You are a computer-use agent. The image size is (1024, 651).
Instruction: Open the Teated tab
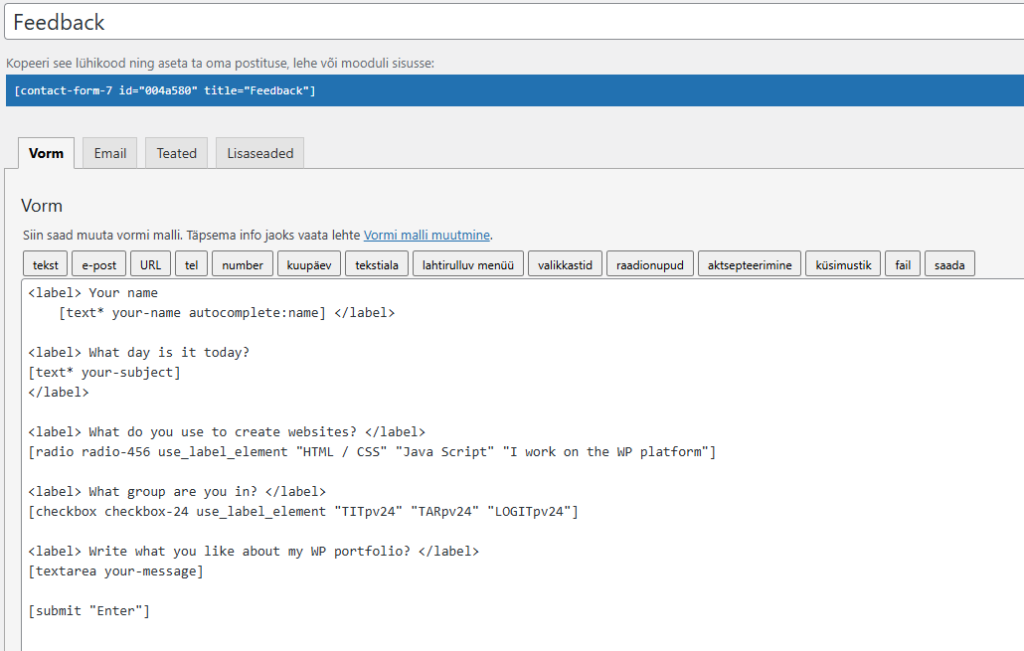[x=177, y=153]
